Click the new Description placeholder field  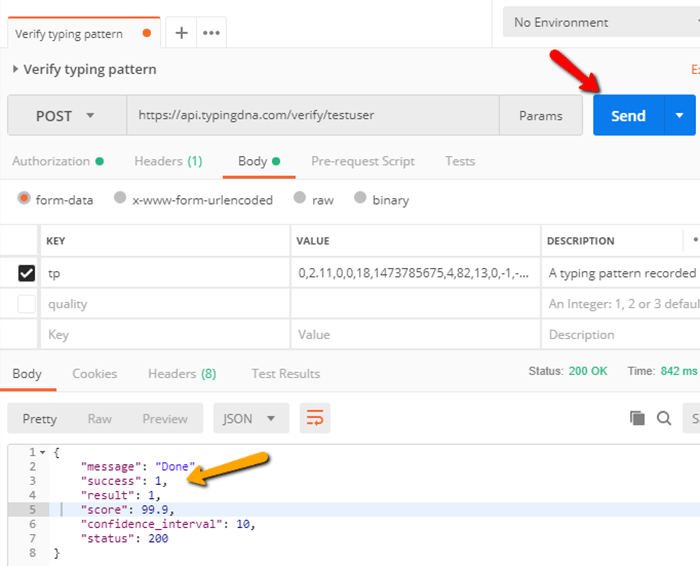tap(621, 334)
